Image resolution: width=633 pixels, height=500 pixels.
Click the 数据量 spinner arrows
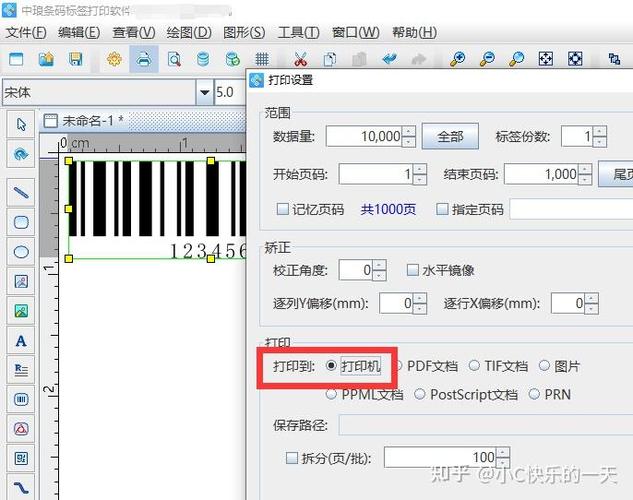[x=409, y=136]
